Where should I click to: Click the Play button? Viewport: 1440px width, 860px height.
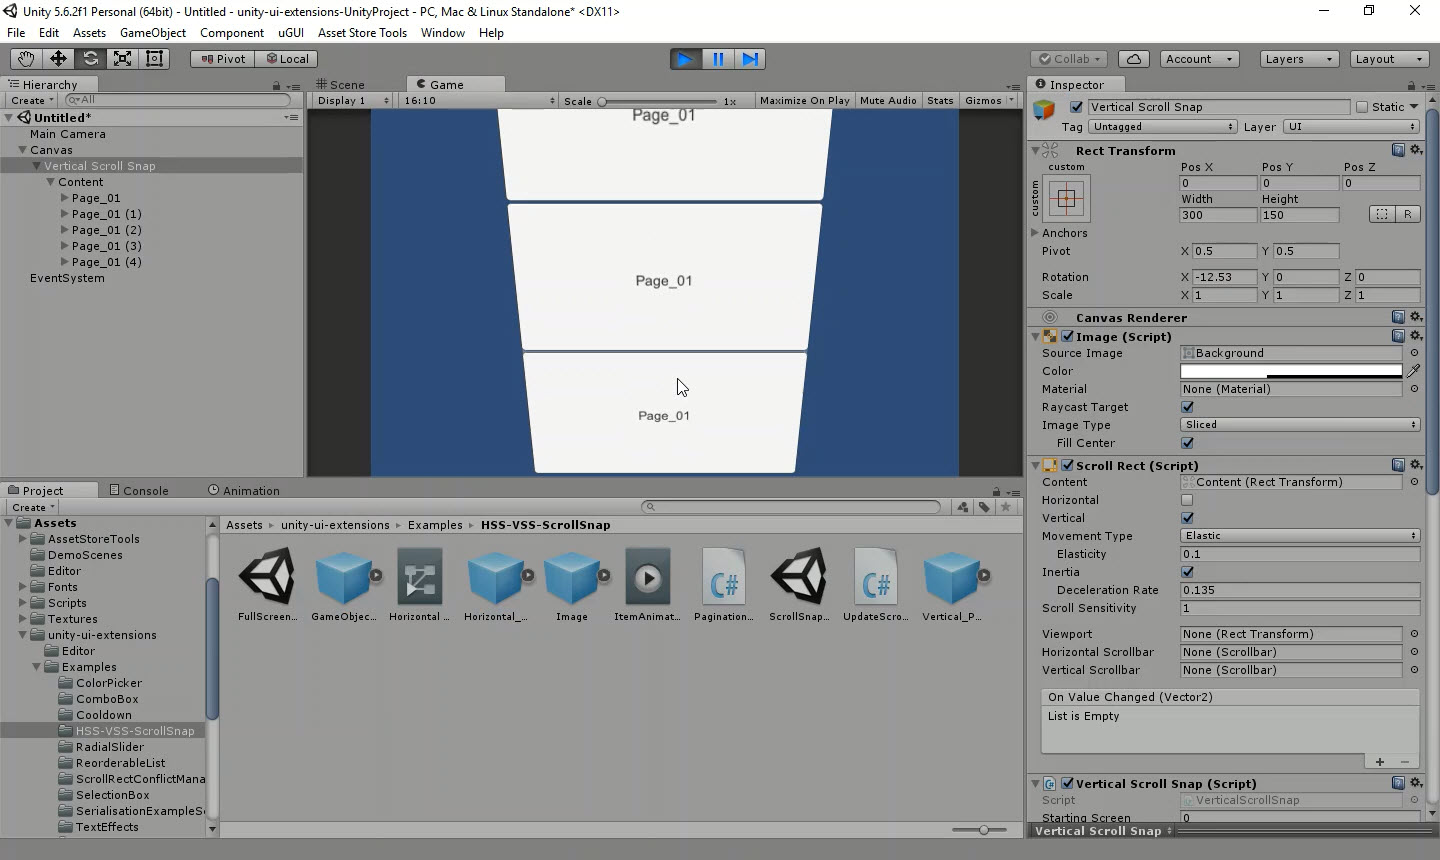[685, 59]
